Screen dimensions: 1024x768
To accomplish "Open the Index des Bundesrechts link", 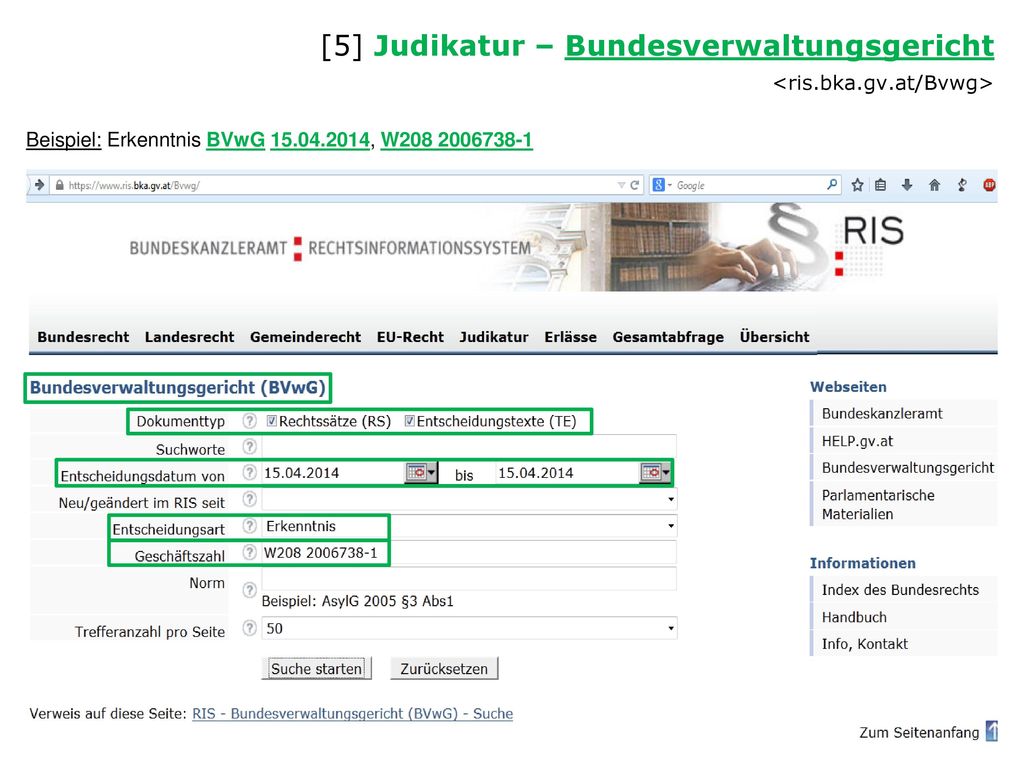I will (x=900, y=590).
